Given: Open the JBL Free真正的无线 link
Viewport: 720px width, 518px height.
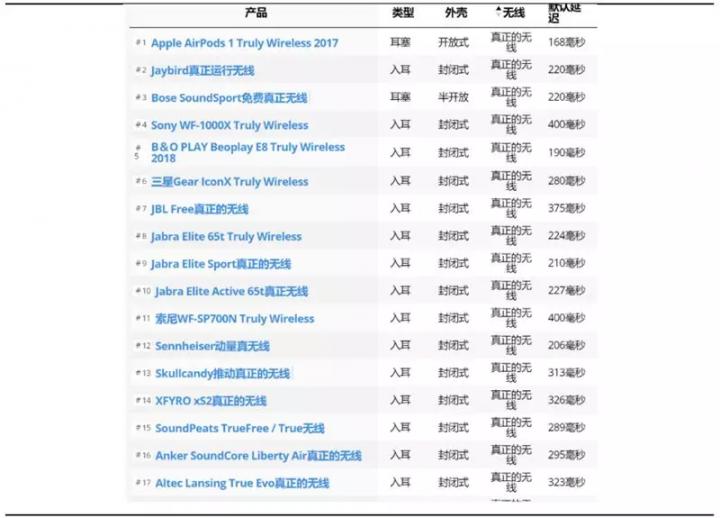Looking at the screenshot, I should [x=200, y=209].
